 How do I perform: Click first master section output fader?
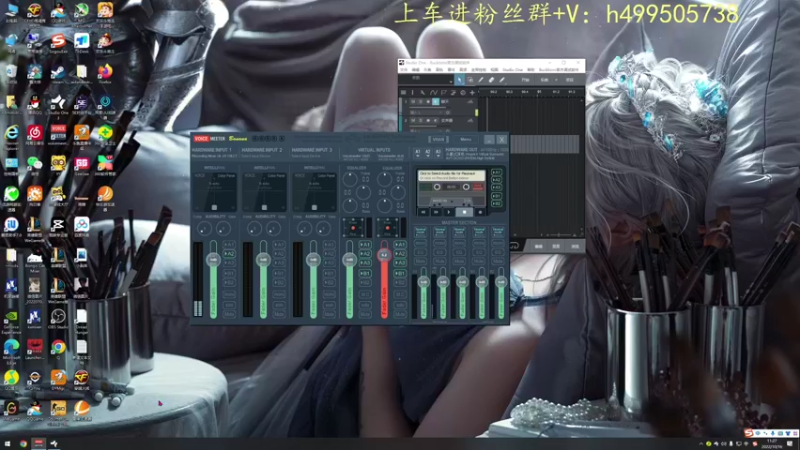(x=423, y=282)
